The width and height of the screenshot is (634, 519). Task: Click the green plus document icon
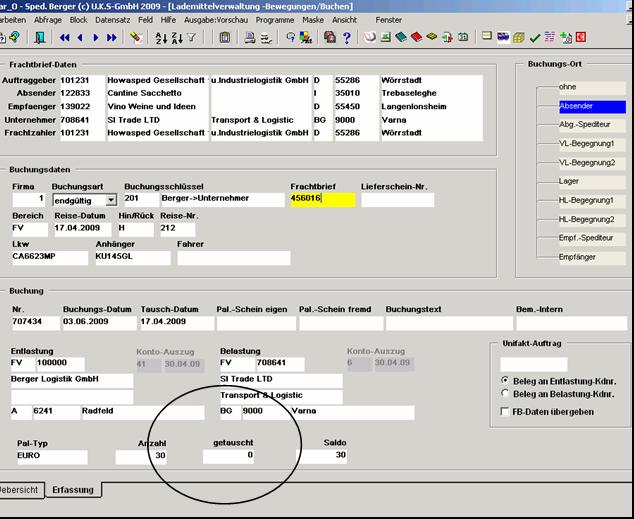point(566,38)
